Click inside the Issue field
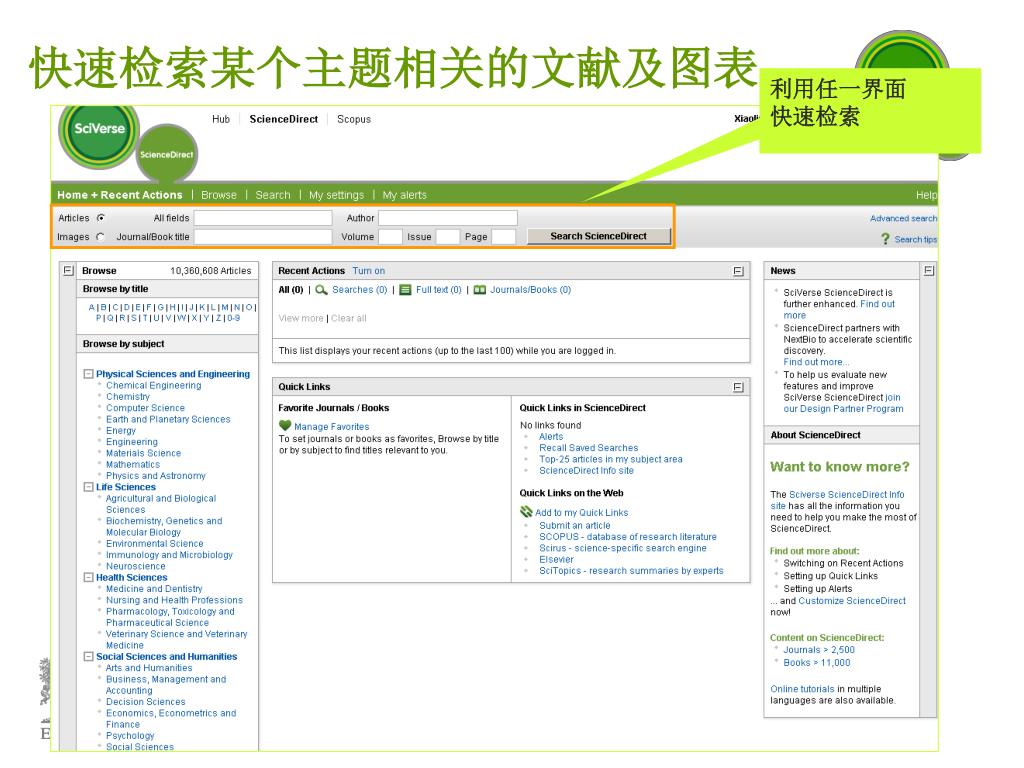 point(448,236)
